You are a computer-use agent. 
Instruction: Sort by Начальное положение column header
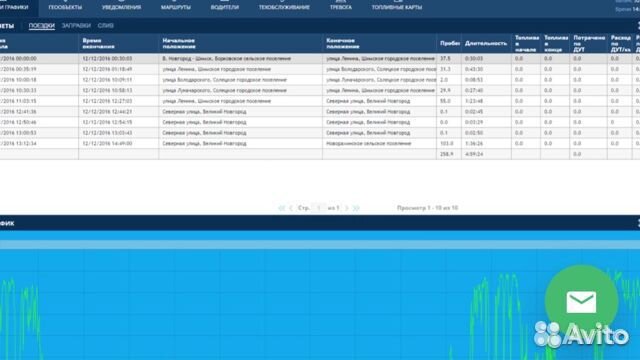[240, 43]
